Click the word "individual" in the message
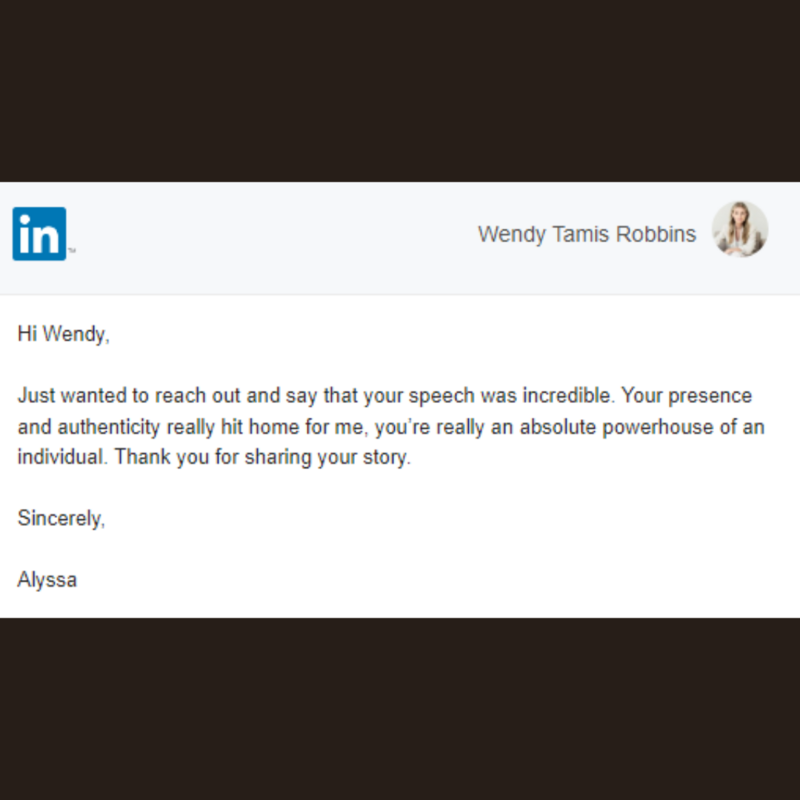This screenshot has height=800, width=800. tap(60, 457)
